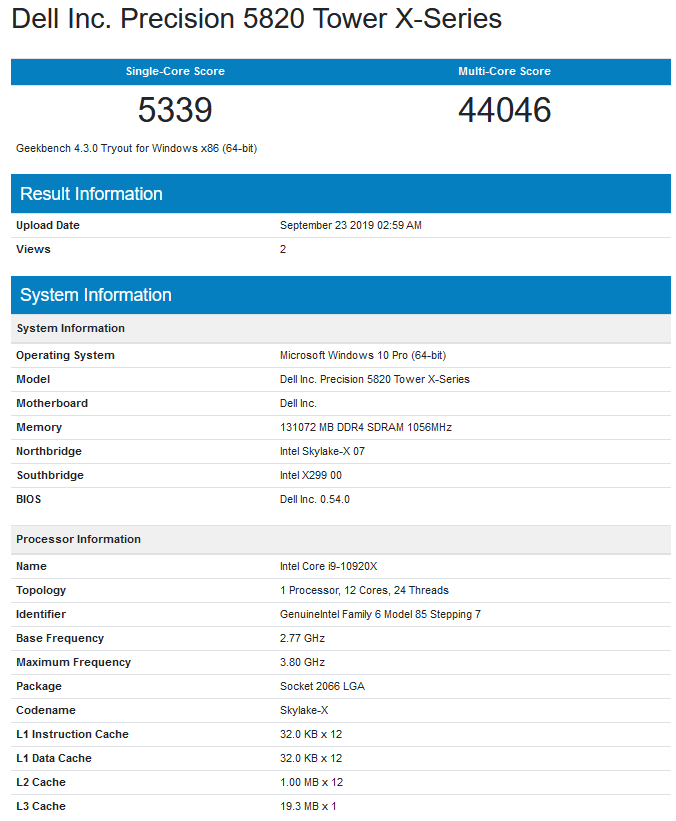Click the 12 Cores, 24 Threads topology value

[364, 590]
